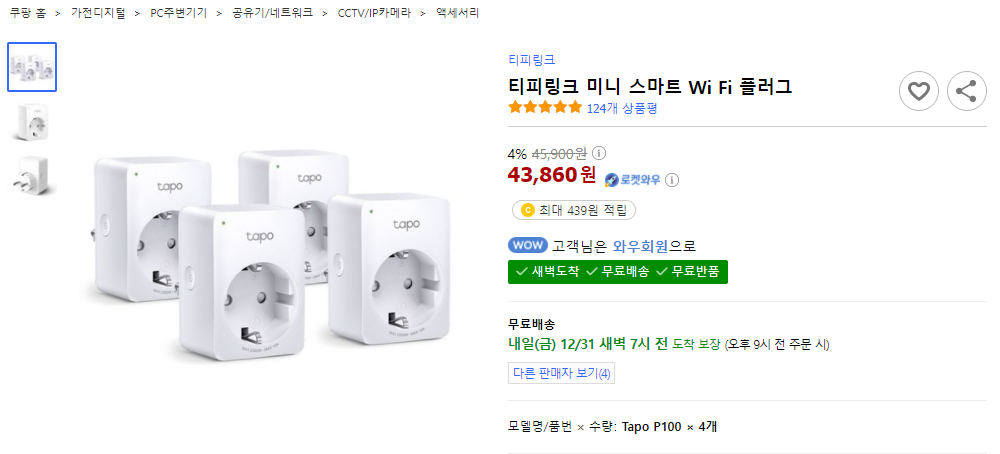Screen dimensions: 1000x454
Task: Click info icon beside original price 45,900원
Action: 599,153
